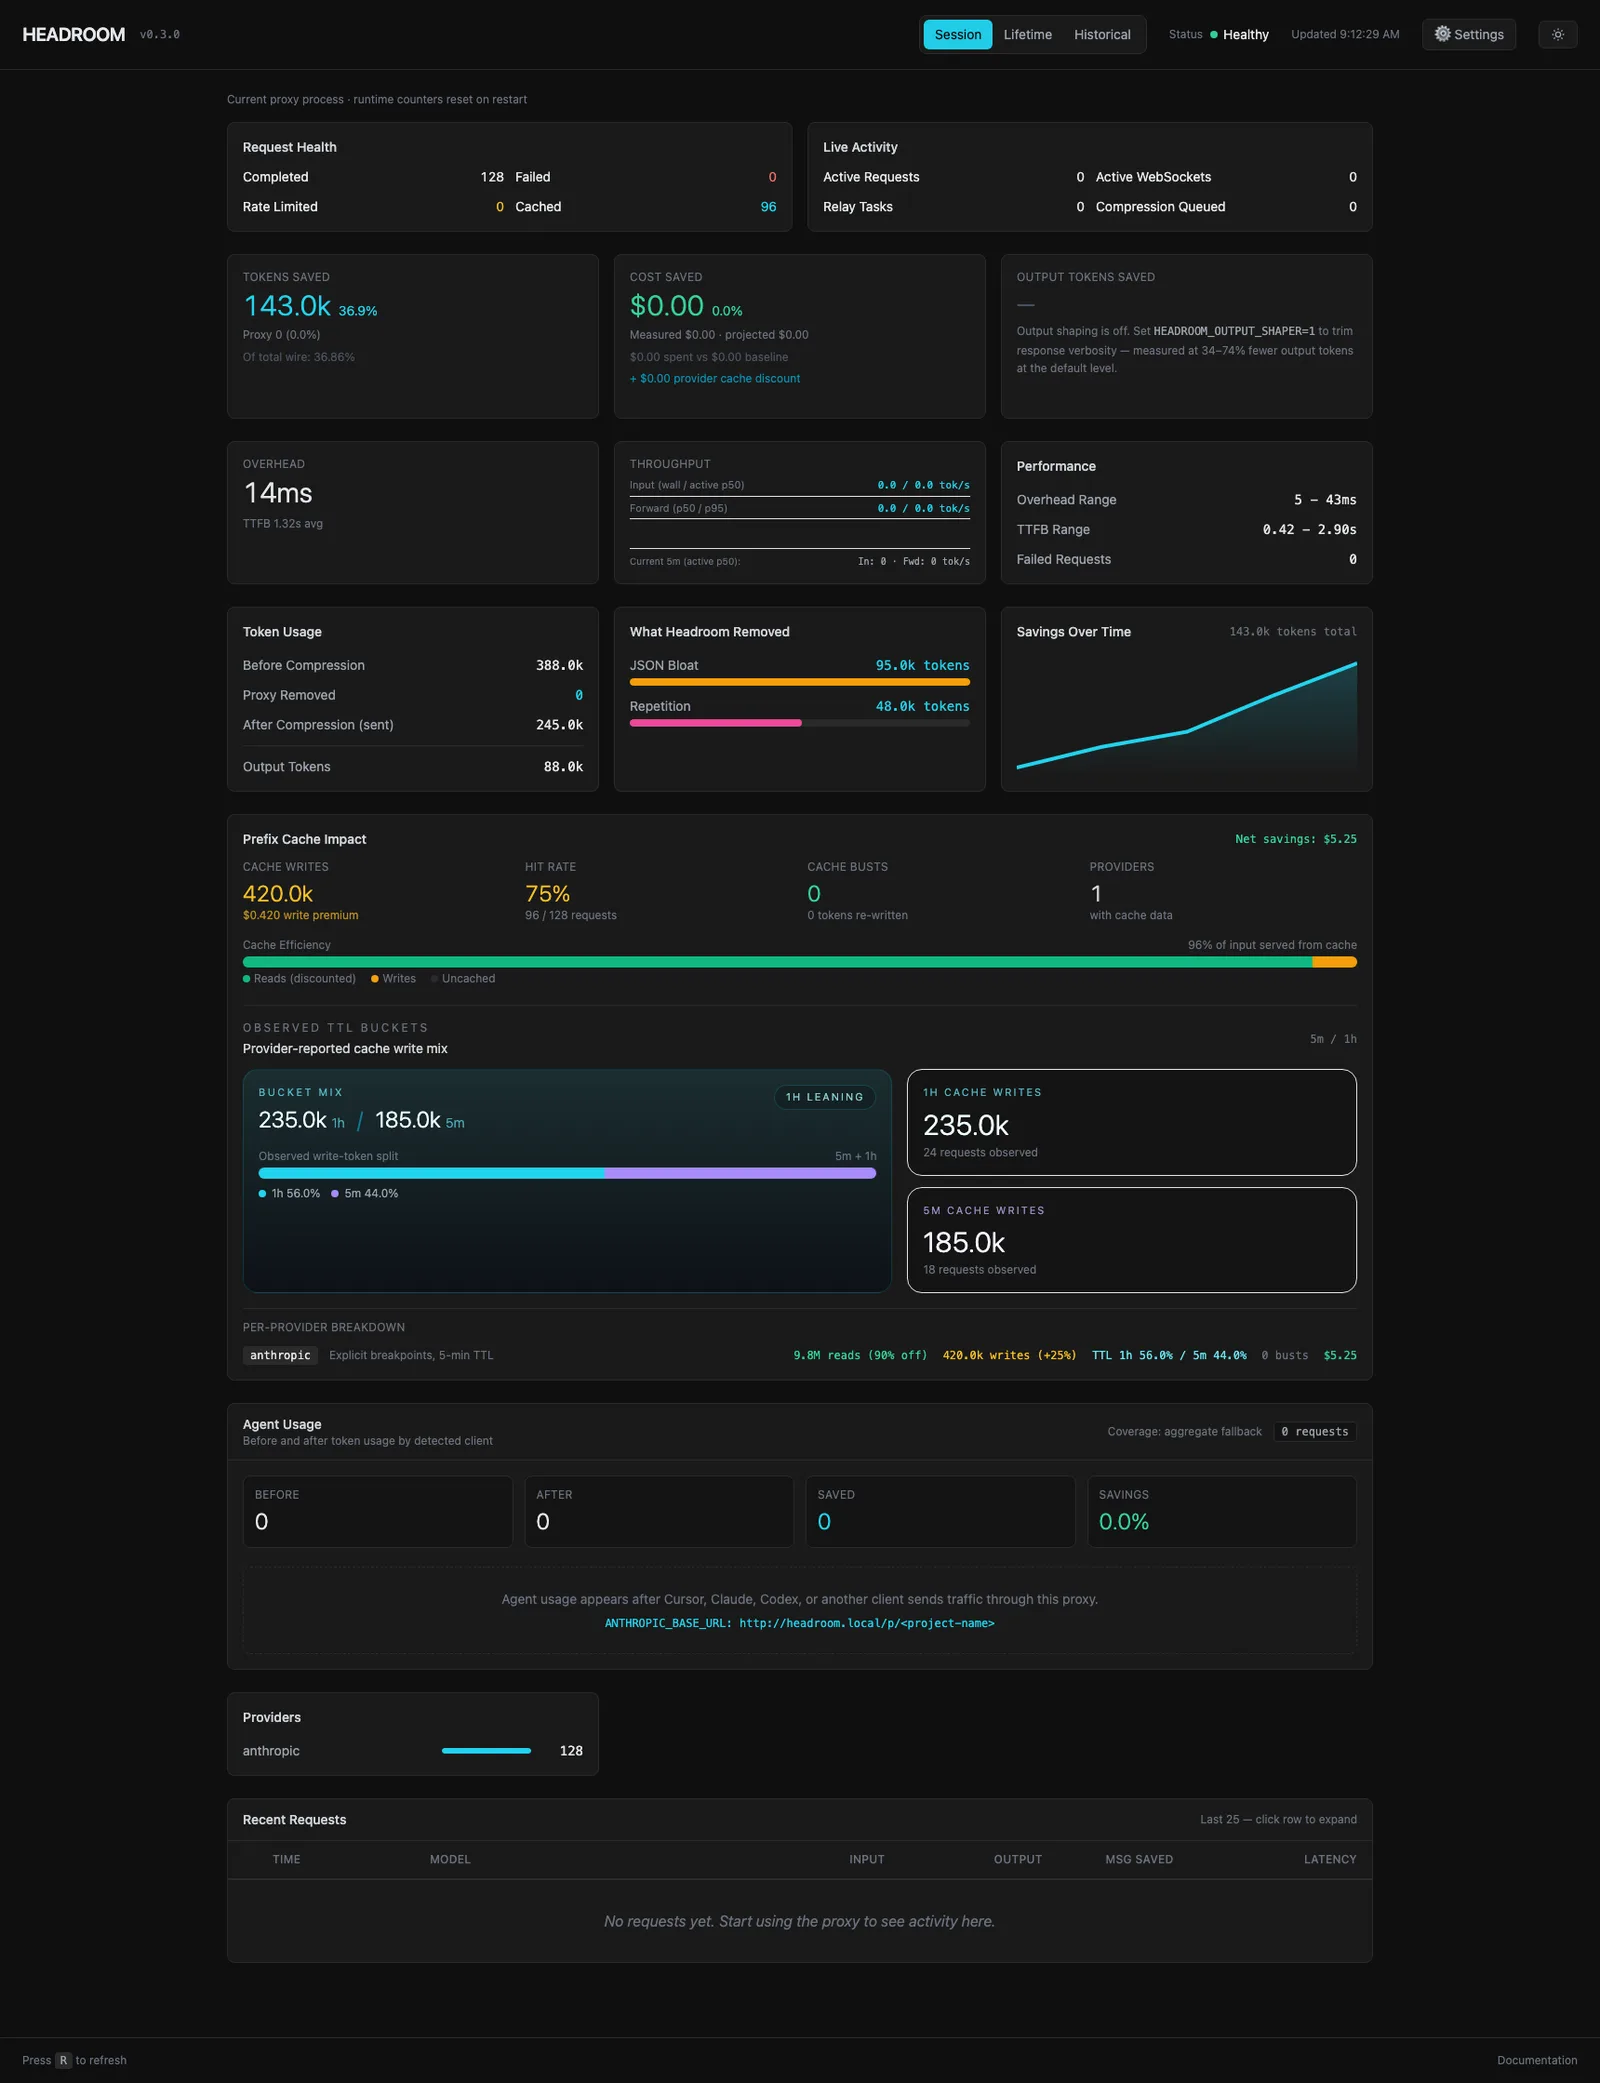Open the 5M Cache Writes card

1131,1240
